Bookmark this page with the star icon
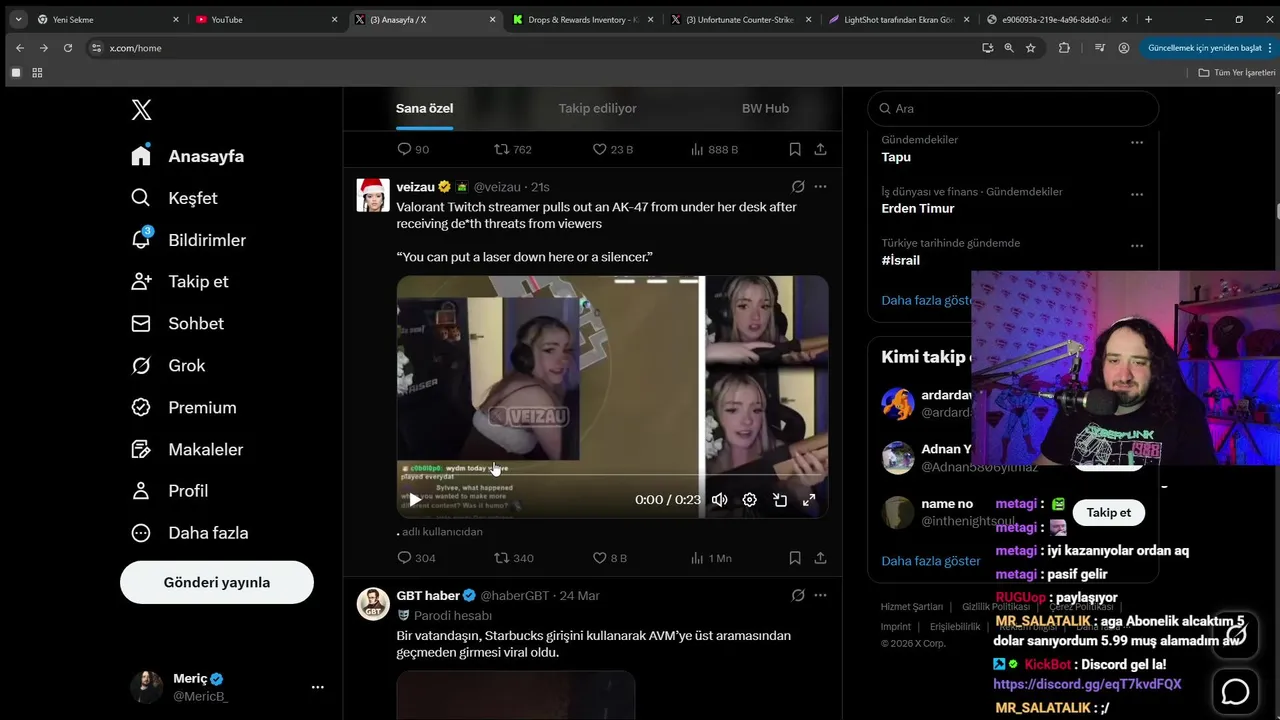 point(1031,48)
